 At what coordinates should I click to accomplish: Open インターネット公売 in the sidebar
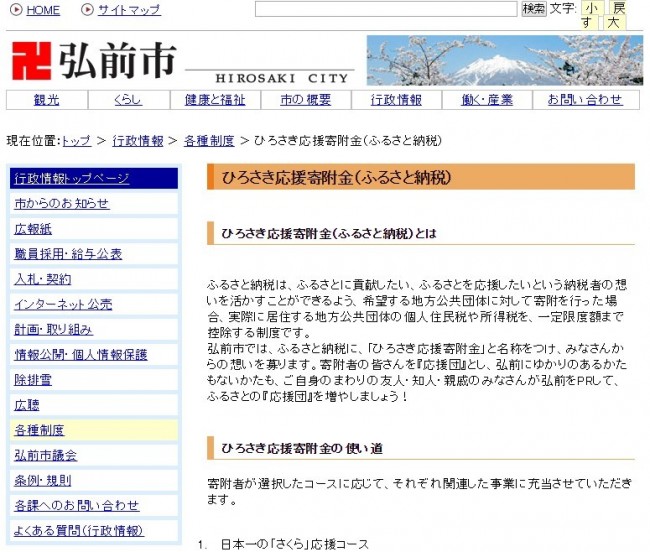(94, 304)
